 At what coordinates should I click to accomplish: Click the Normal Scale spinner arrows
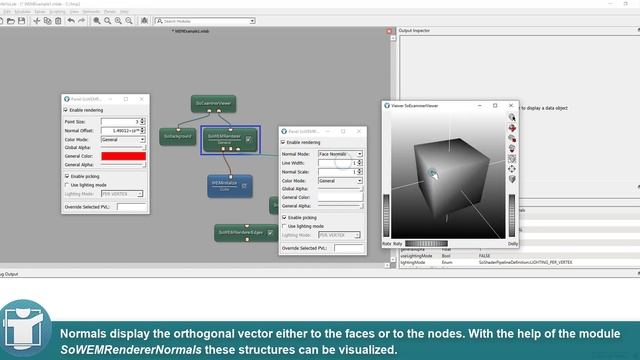click(360, 172)
